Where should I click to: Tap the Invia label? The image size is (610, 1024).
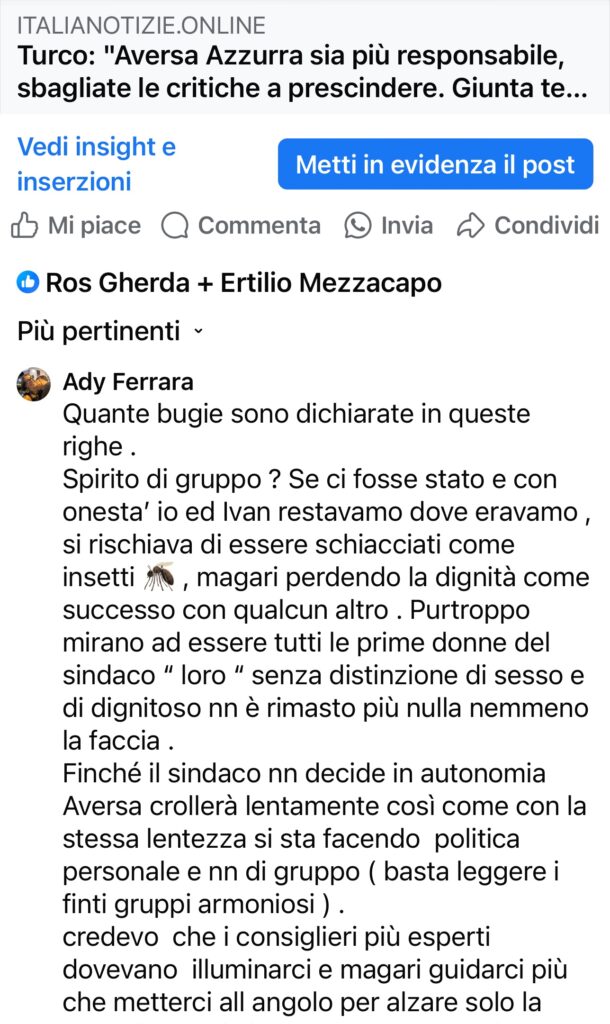click(407, 226)
